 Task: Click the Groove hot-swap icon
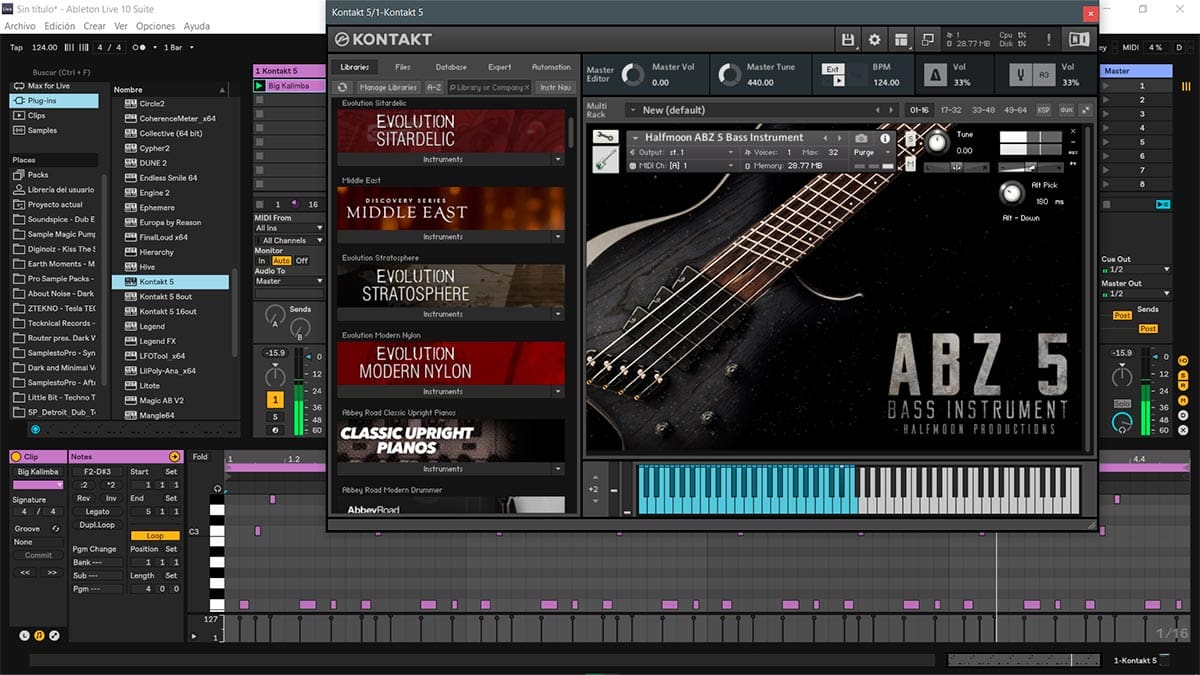point(56,528)
